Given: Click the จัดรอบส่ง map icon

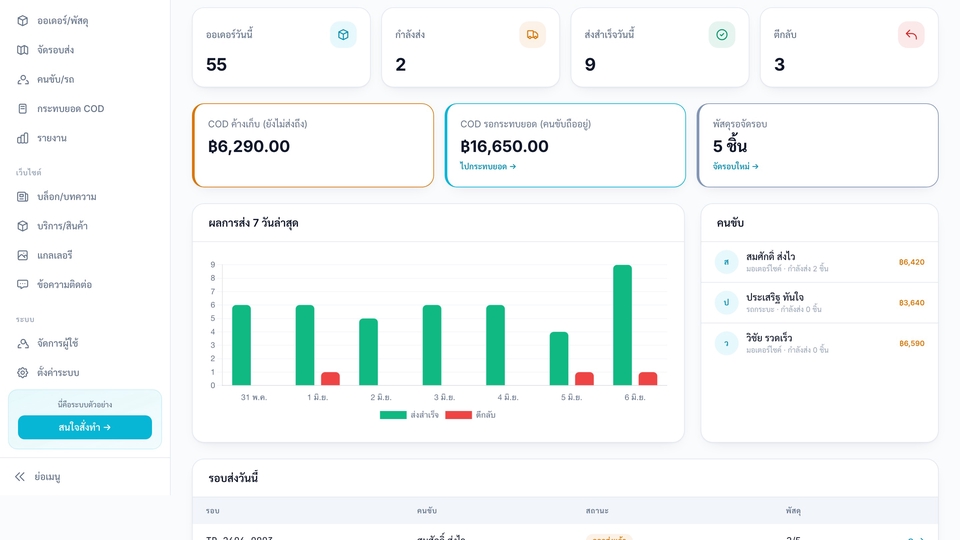Looking at the screenshot, I should [23, 50].
